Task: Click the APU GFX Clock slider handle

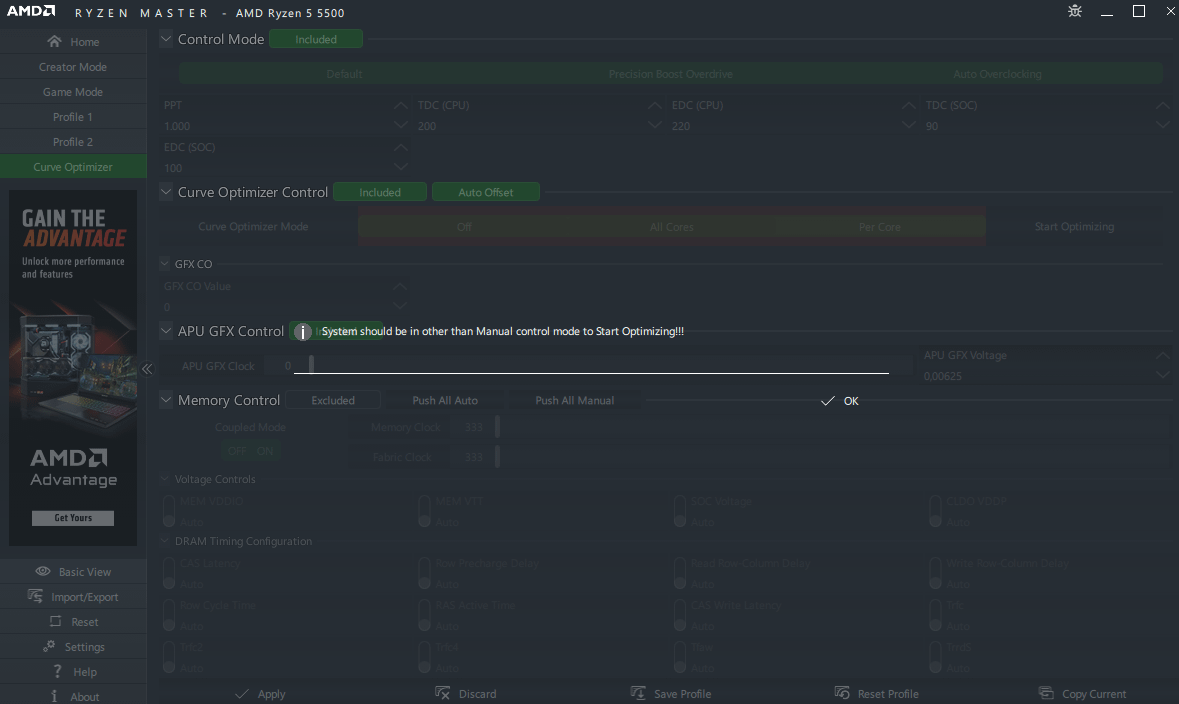Action: coord(311,365)
